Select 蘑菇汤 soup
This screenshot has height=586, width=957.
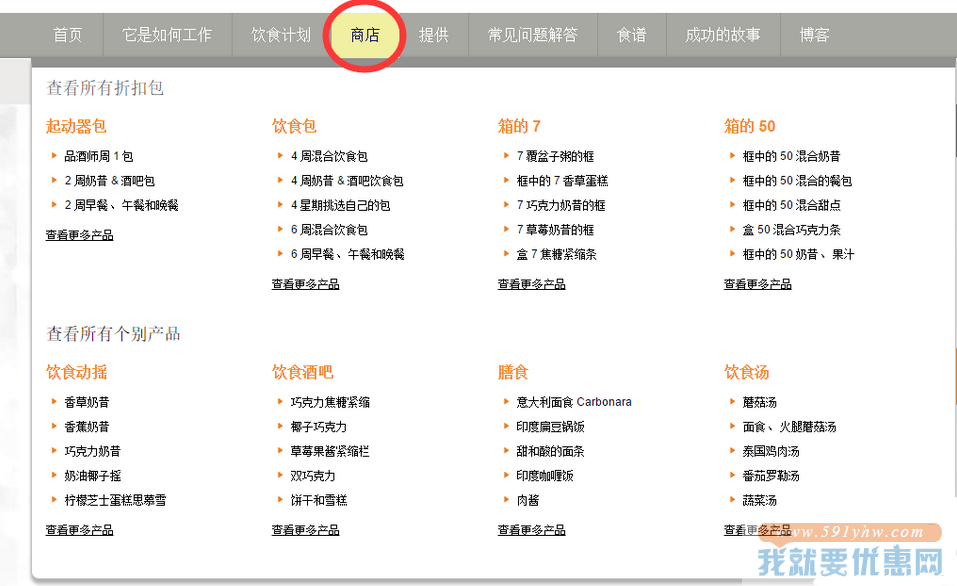[x=759, y=402]
